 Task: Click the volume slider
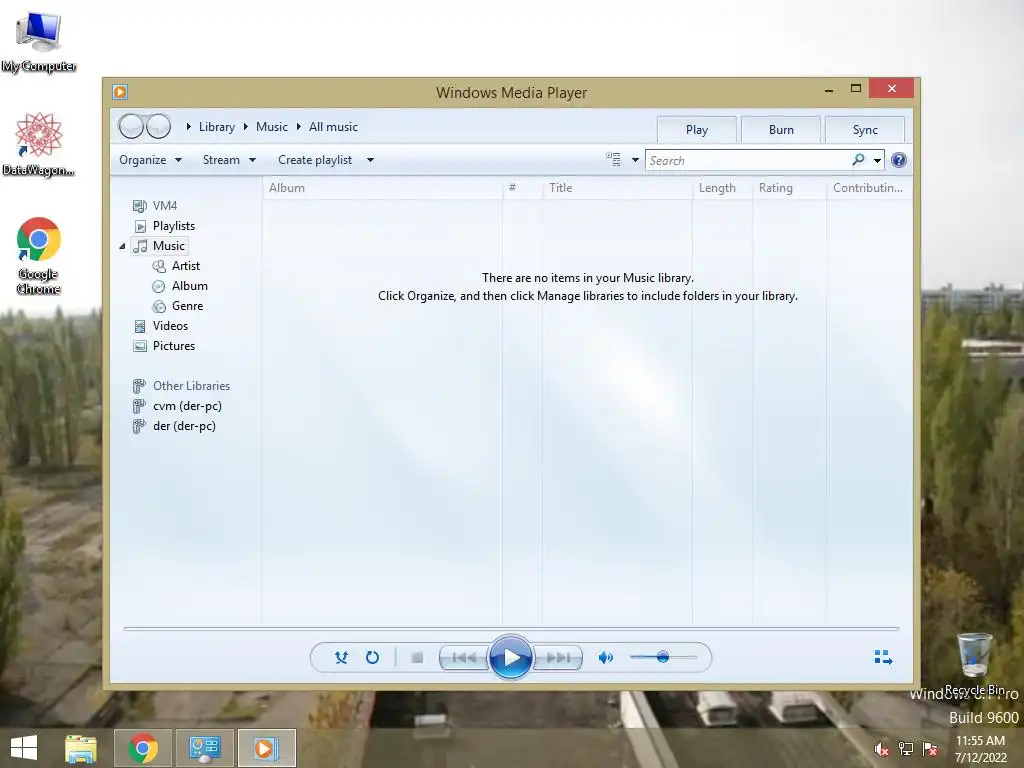[x=663, y=657]
